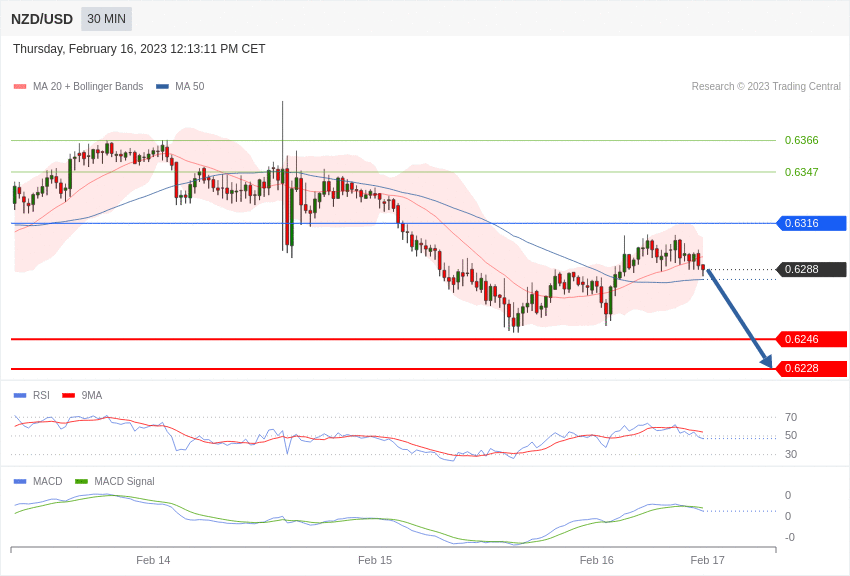Click the black 0.6288 current price tag
850x576 pixels.
pyautogui.click(x=812, y=269)
